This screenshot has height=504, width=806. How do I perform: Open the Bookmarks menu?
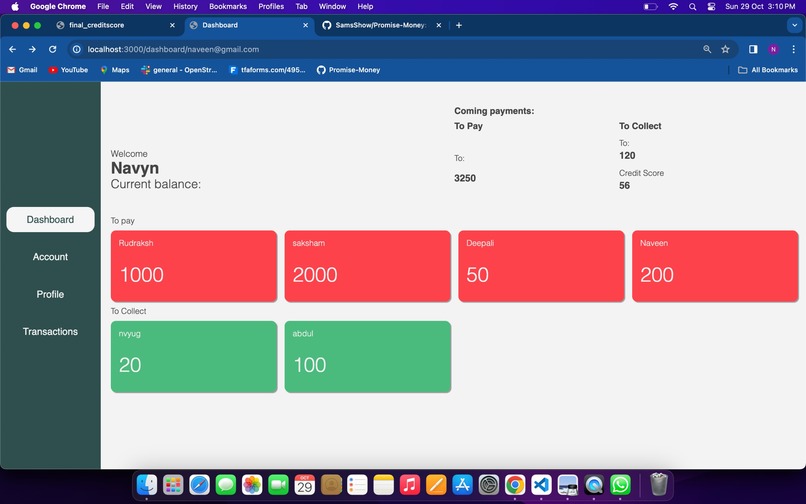[228, 6]
